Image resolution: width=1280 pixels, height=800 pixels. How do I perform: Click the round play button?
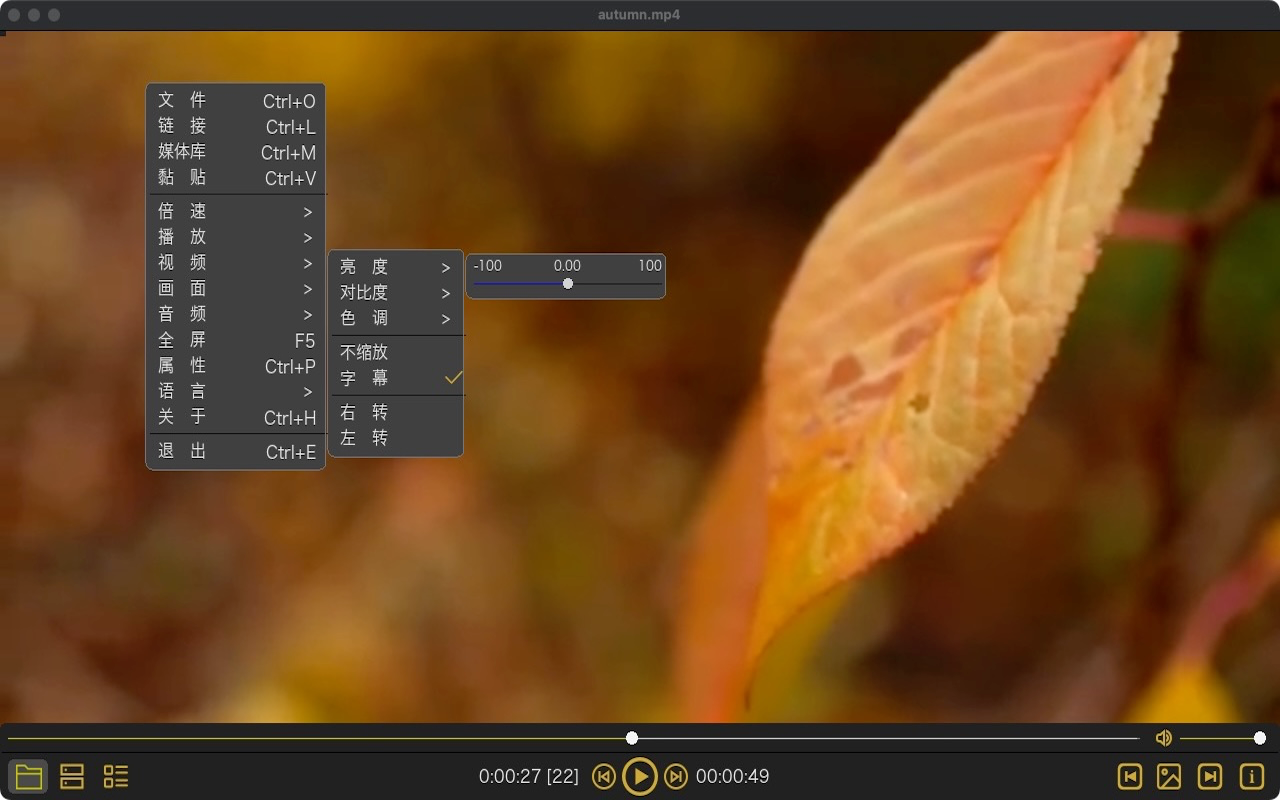tap(640, 776)
